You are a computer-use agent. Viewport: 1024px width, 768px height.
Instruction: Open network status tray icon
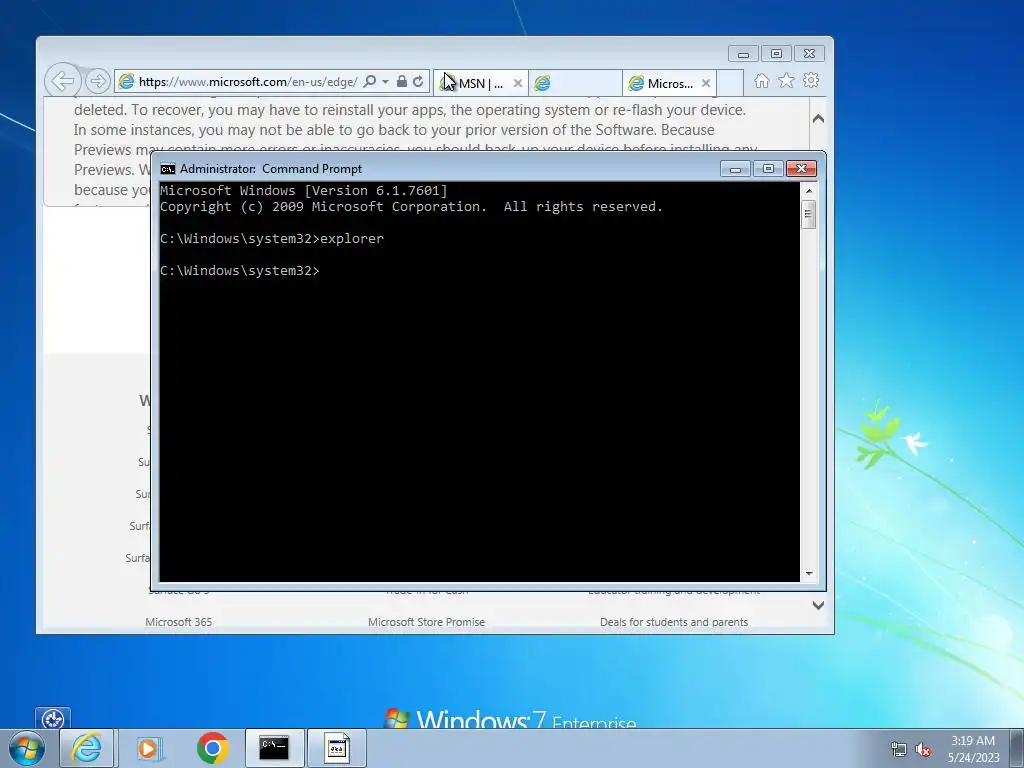point(899,750)
